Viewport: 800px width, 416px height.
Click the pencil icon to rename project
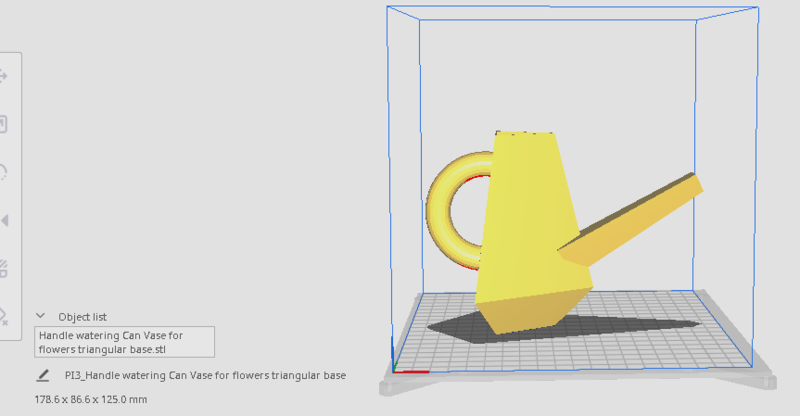(x=43, y=376)
